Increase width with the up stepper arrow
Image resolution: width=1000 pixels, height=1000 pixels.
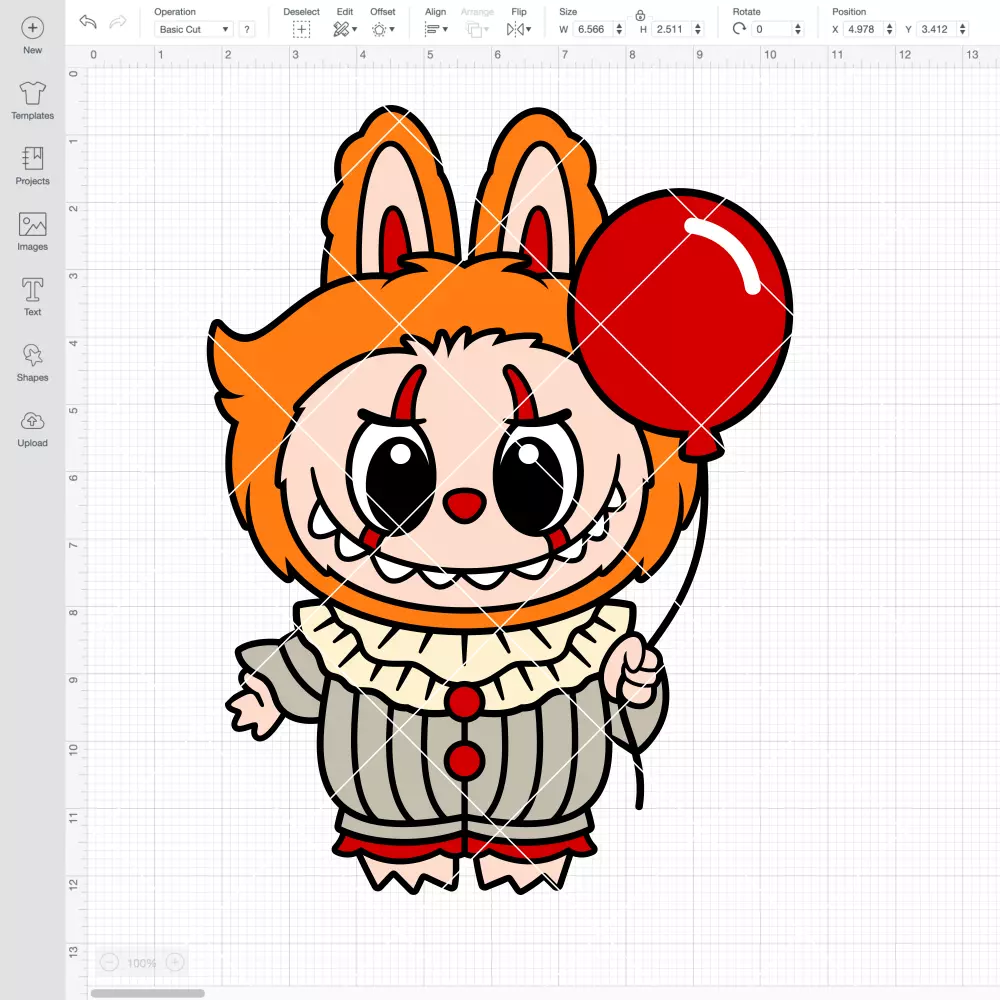[x=619, y=26]
